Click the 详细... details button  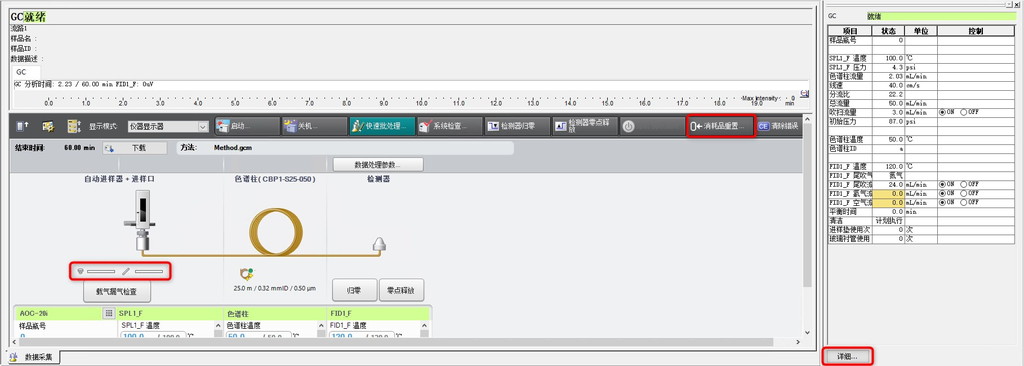tap(847, 357)
